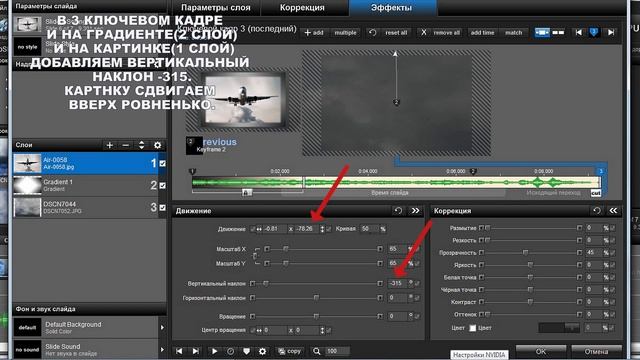Reset the Движение panel with undo icon
This screenshot has width=640, height=360.
coord(398,211)
